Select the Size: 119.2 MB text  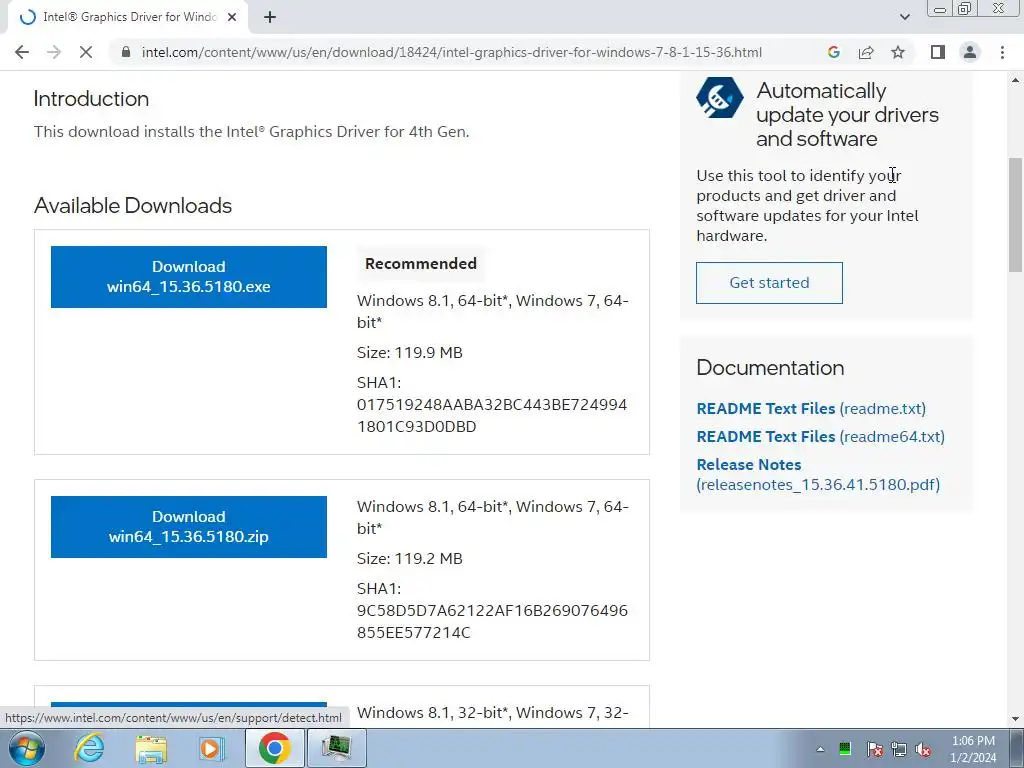(409, 558)
